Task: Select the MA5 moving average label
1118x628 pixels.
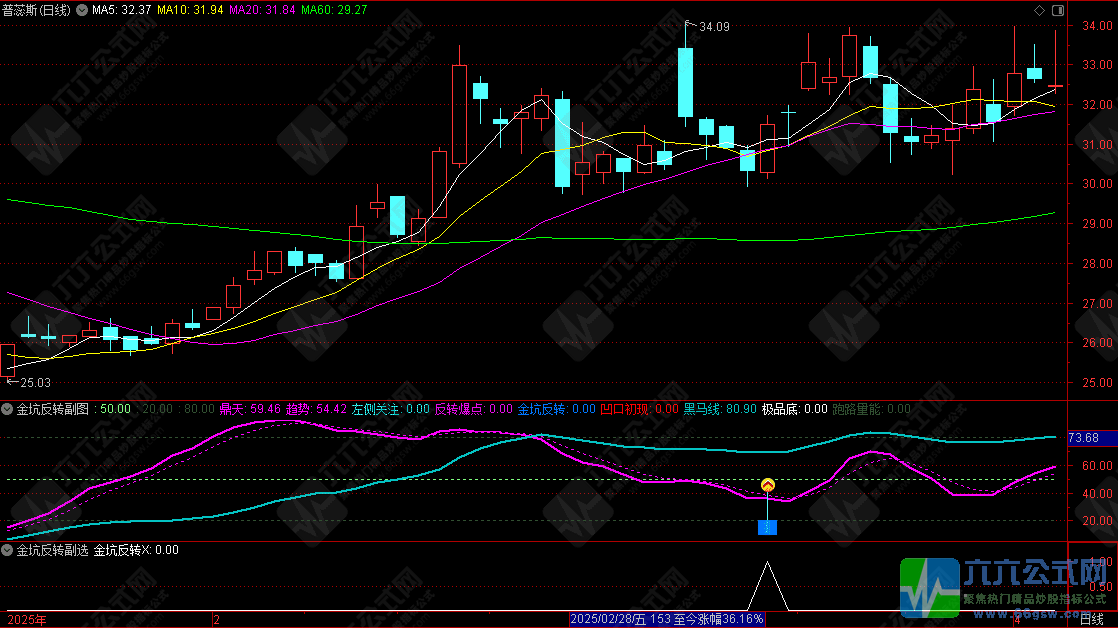Action: tap(121, 10)
